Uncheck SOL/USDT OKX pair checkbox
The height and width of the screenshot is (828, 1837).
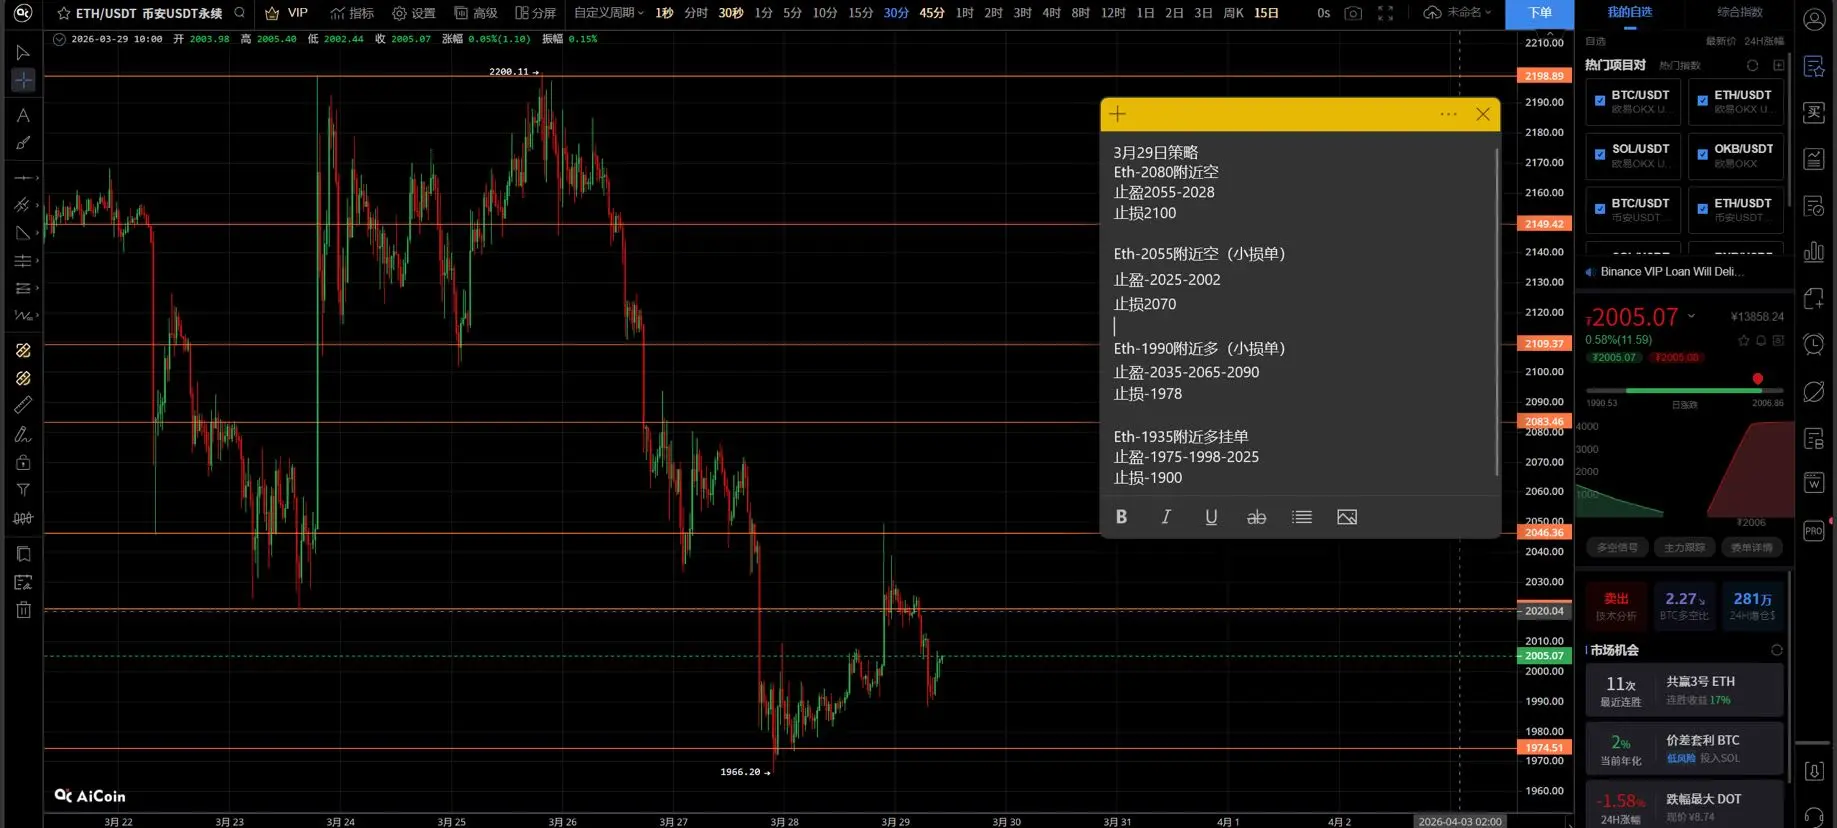pos(1600,155)
